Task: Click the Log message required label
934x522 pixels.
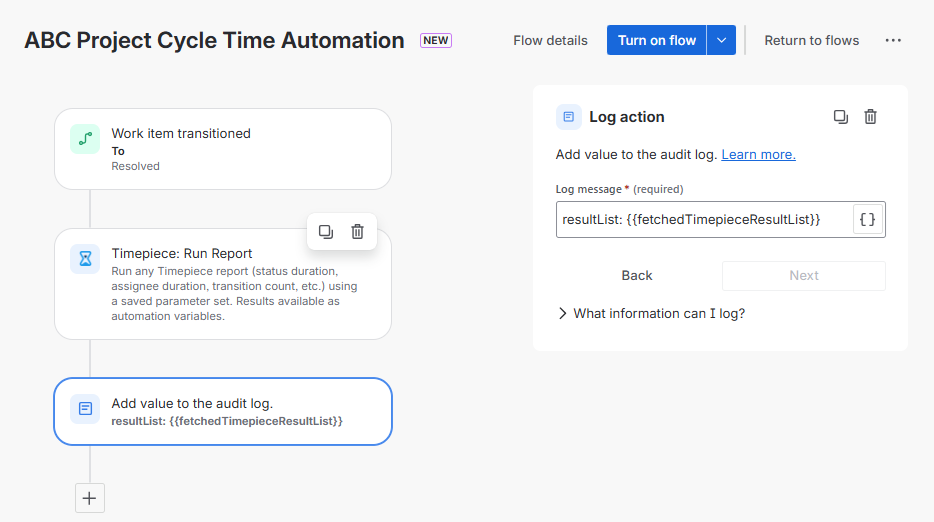Action: coord(619,189)
